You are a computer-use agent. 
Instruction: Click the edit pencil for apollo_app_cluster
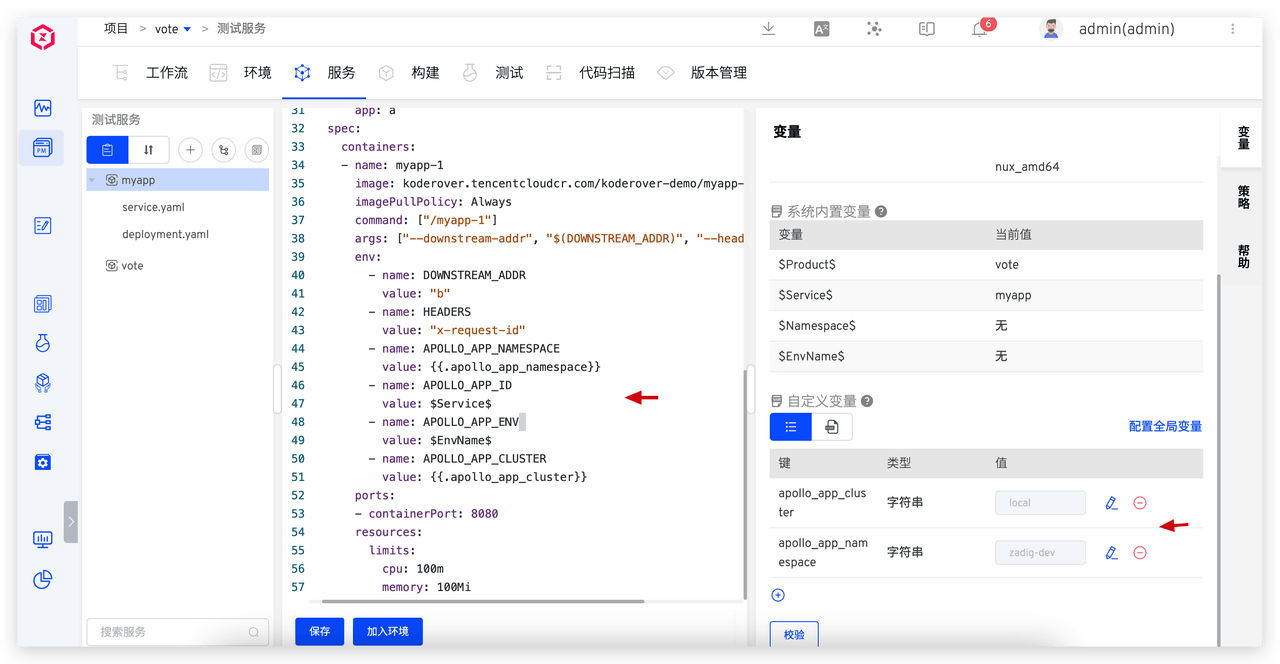click(x=1111, y=503)
